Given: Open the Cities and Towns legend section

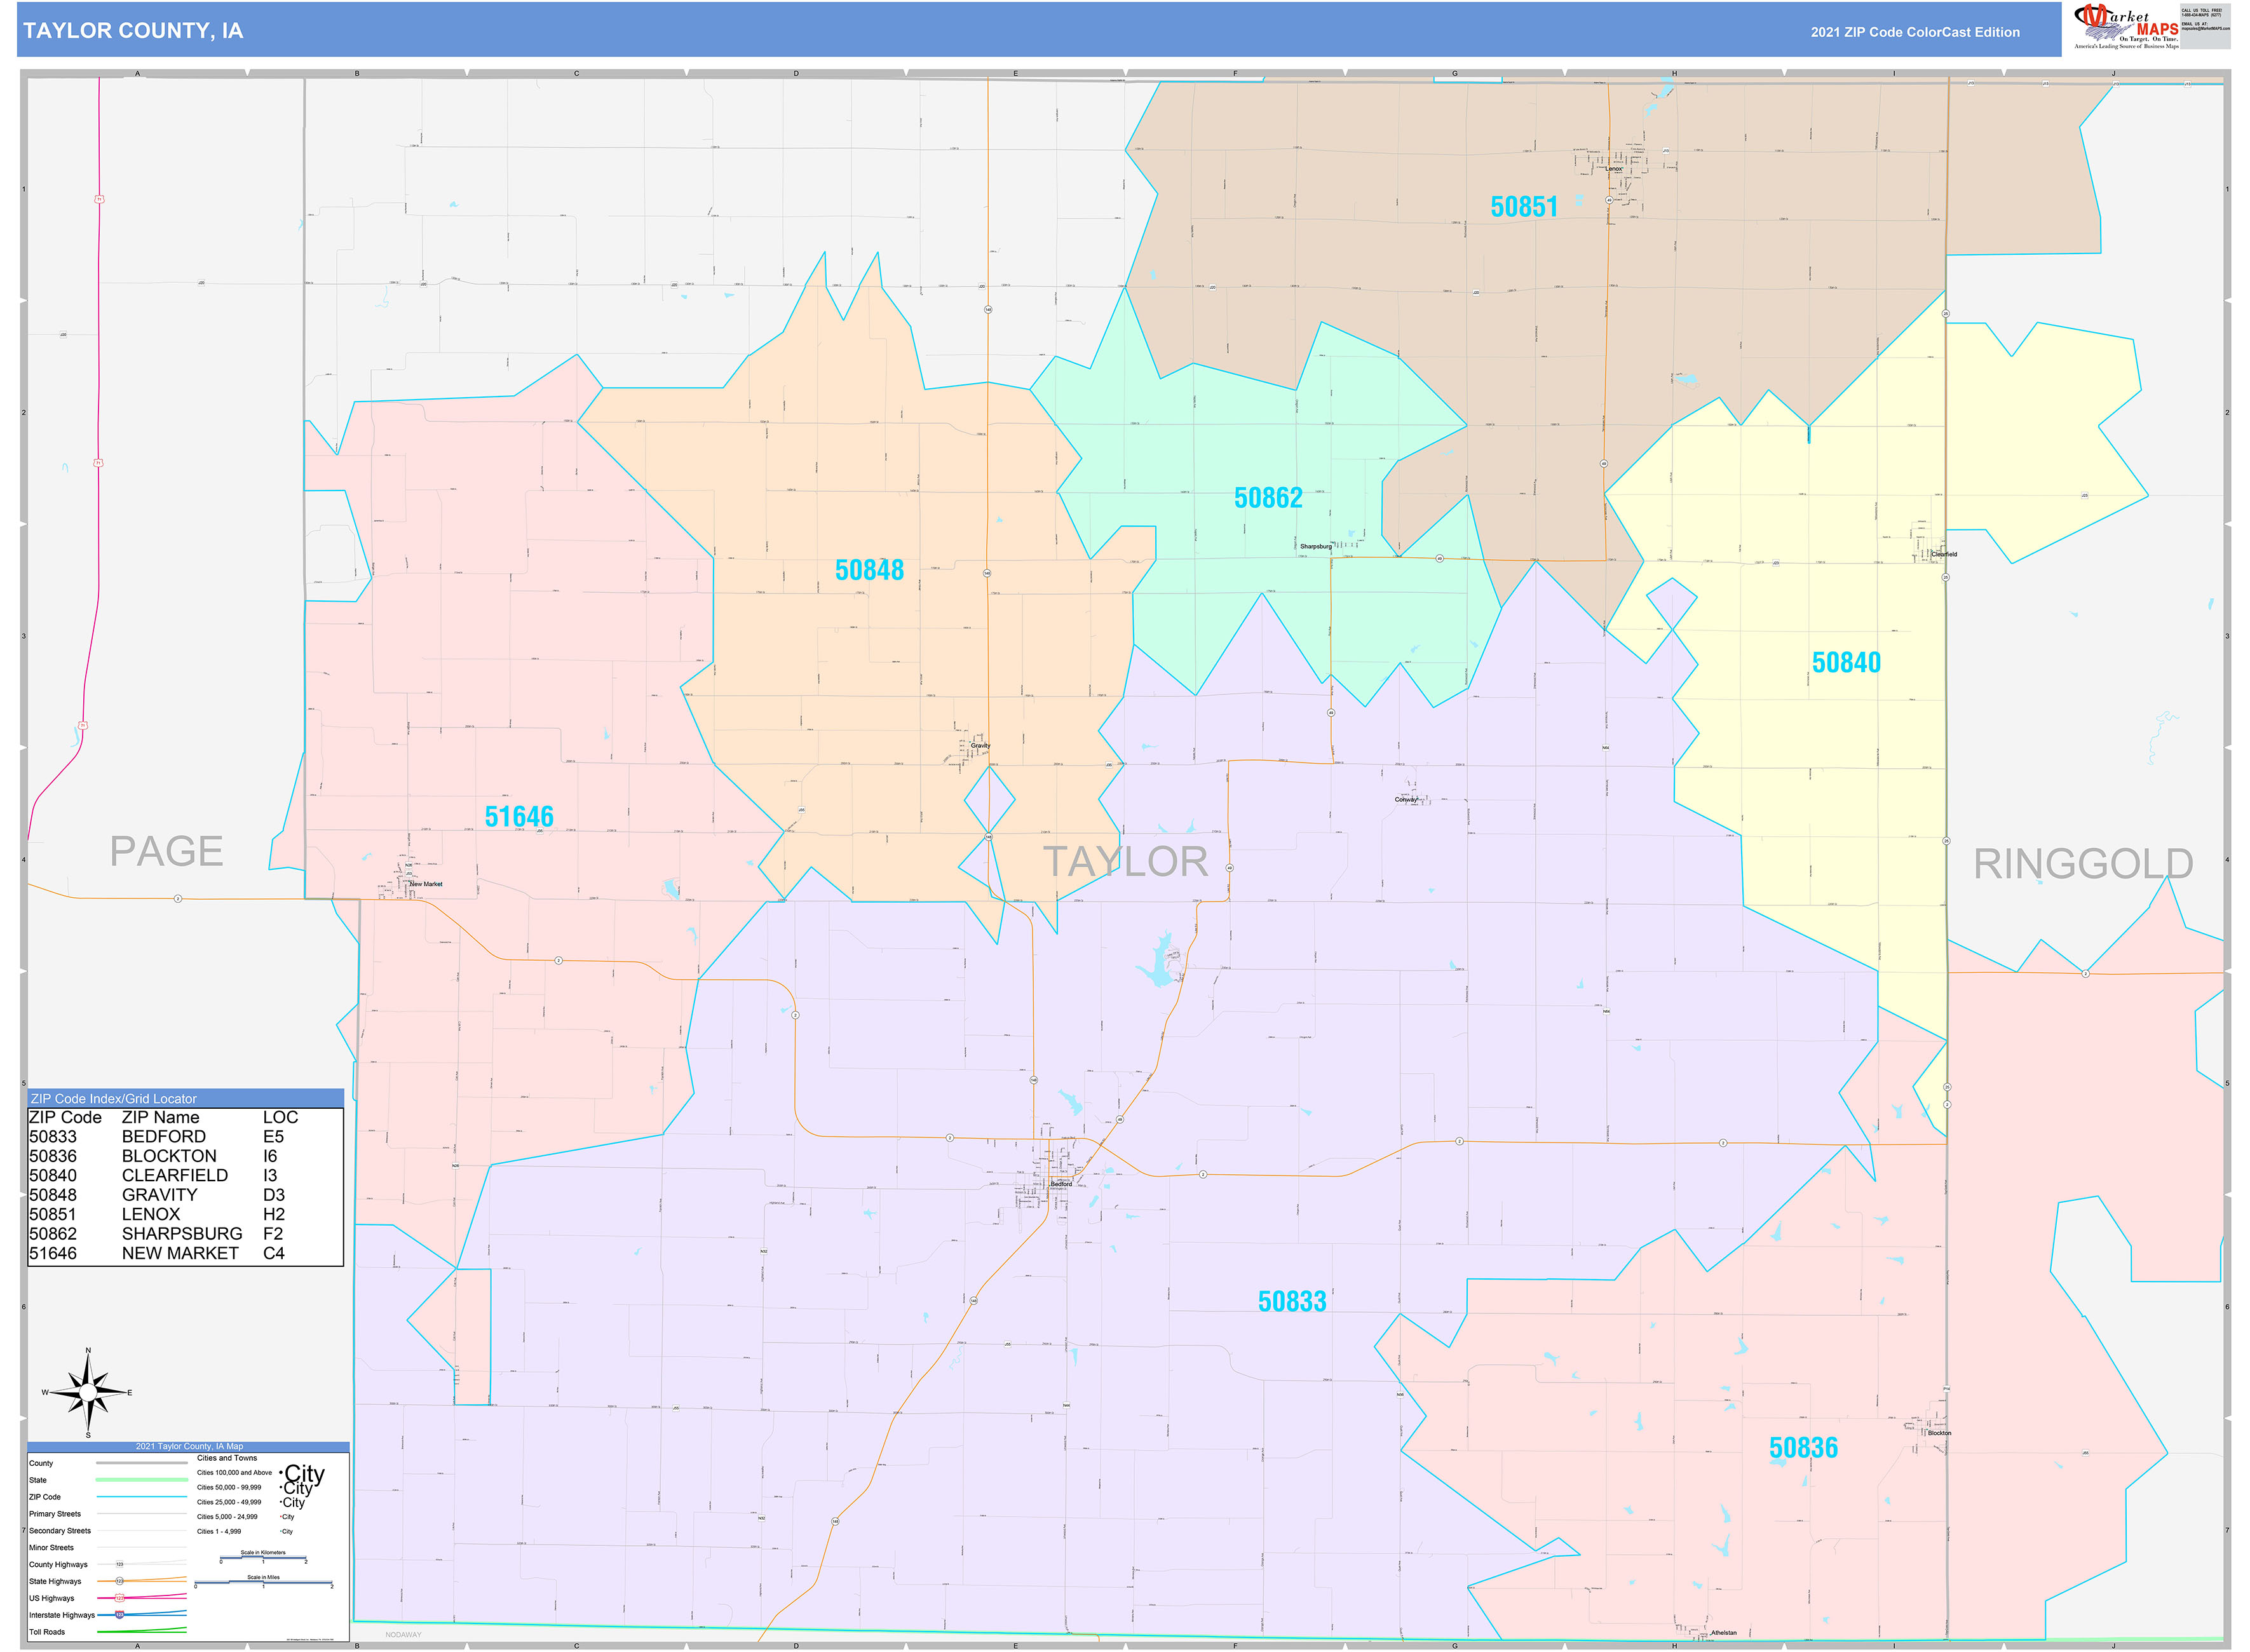Looking at the screenshot, I should 228,1458.
